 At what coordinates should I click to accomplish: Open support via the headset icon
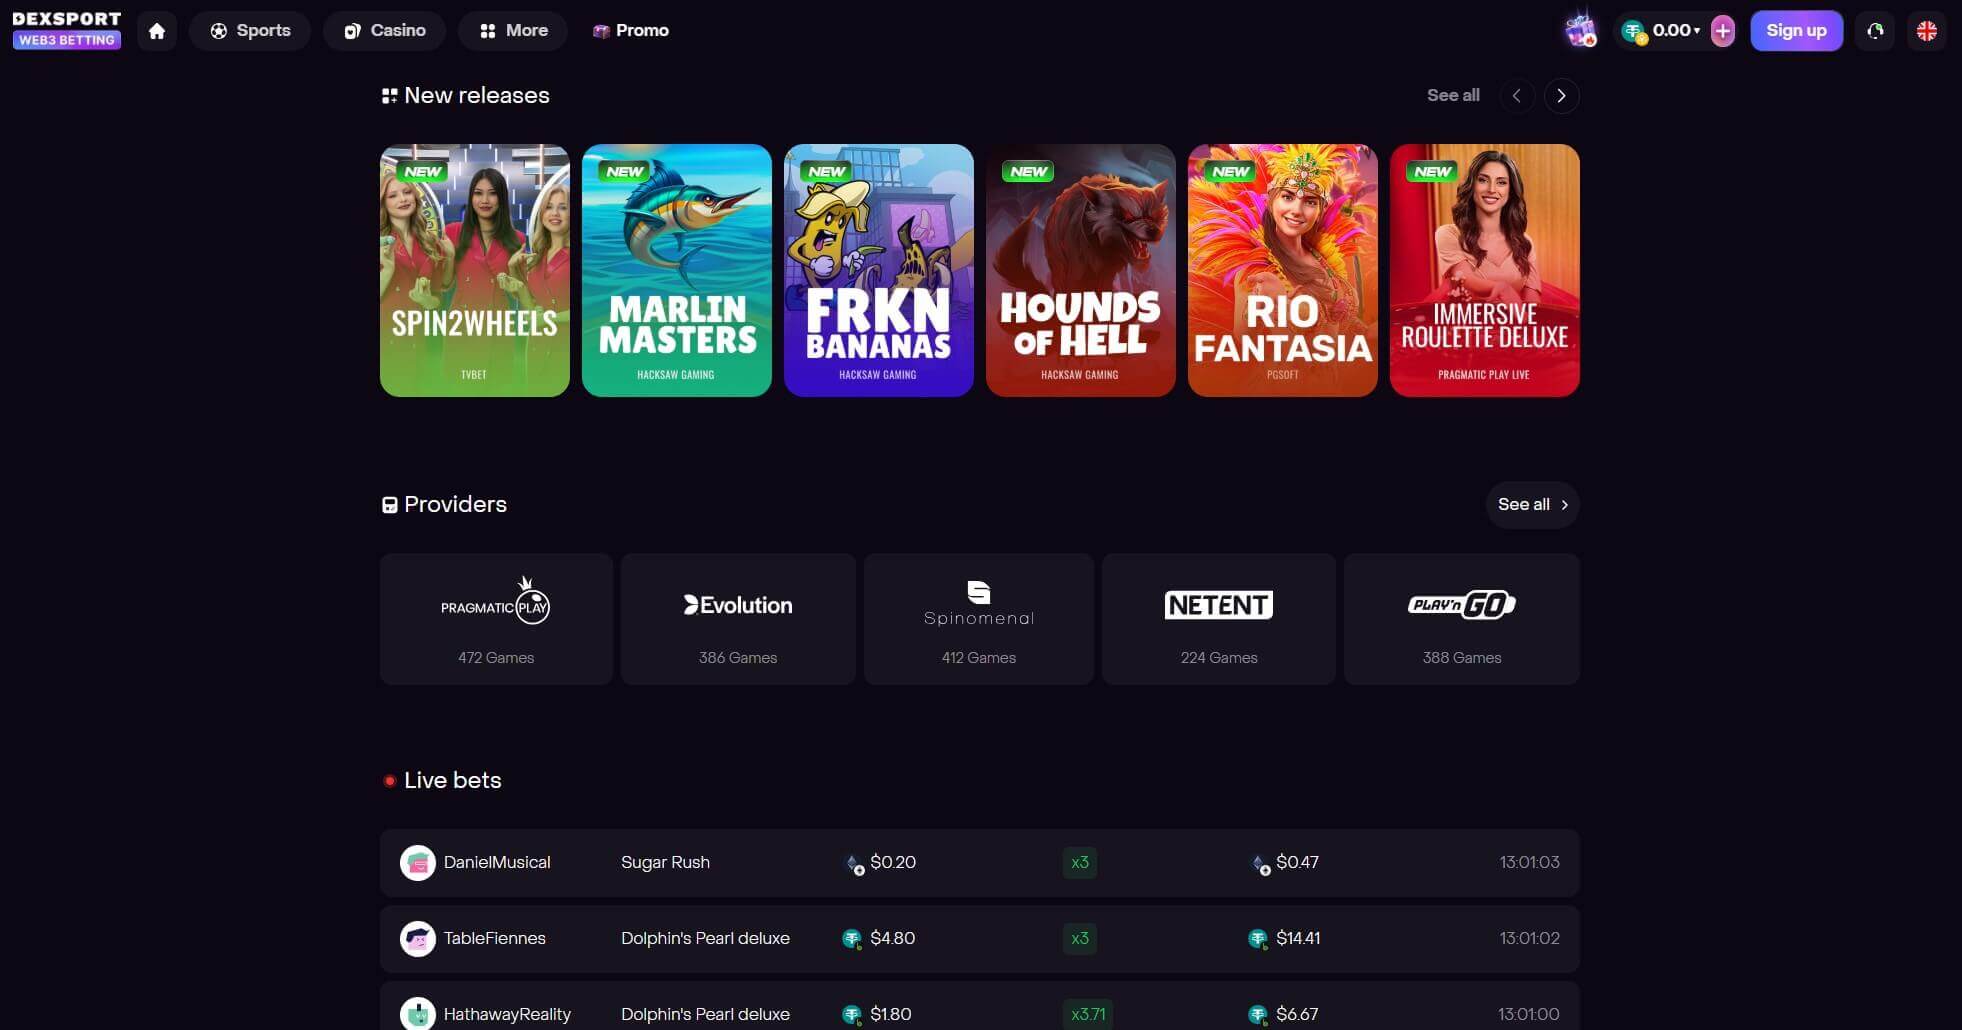[x=1876, y=31]
